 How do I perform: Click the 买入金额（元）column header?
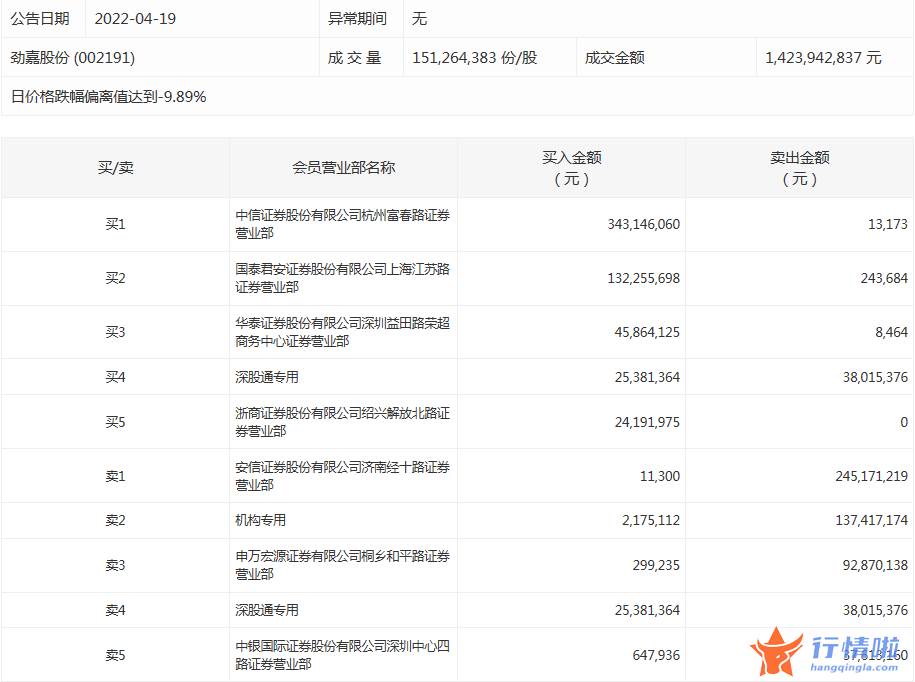(x=571, y=168)
